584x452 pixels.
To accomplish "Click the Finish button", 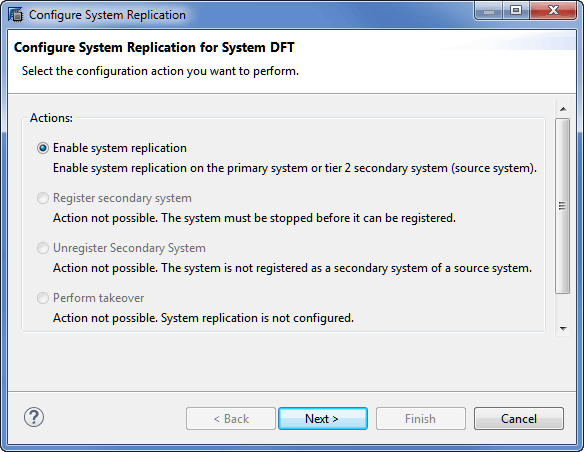I will coord(420,418).
